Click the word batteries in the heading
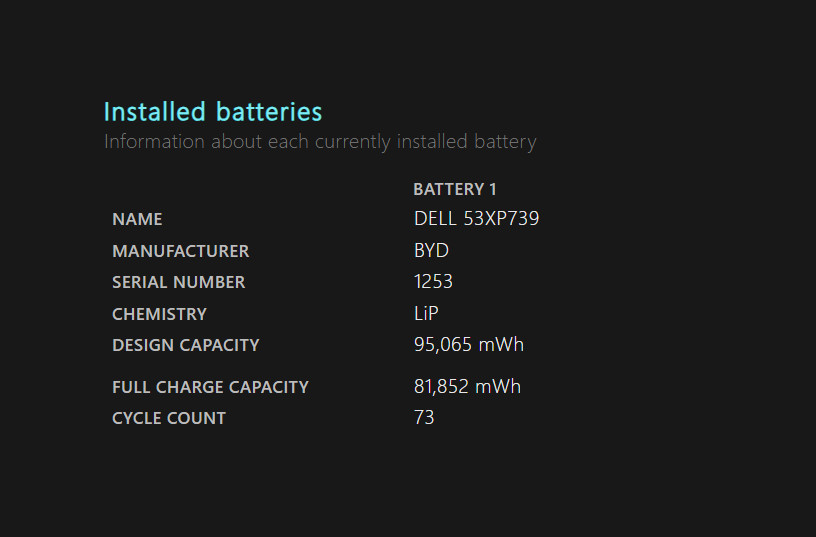The image size is (816, 537). coord(269,112)
